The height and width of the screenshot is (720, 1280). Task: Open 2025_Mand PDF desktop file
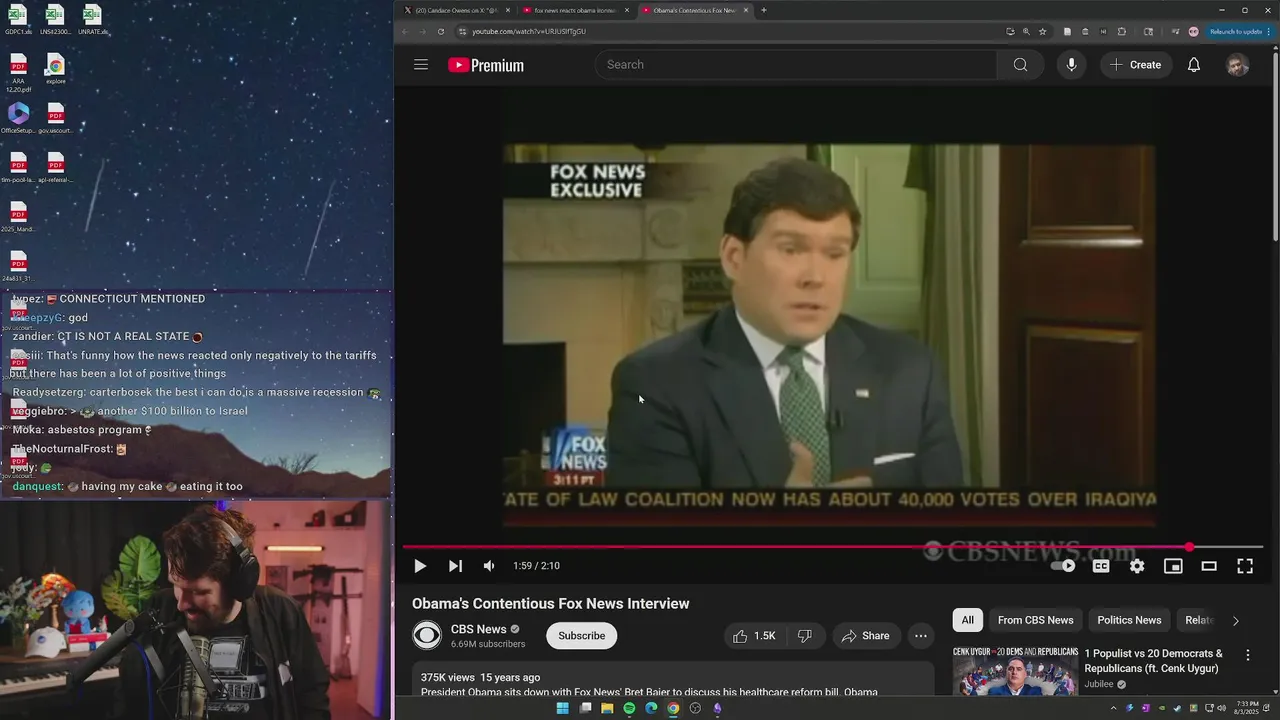[x=18, y=217]
